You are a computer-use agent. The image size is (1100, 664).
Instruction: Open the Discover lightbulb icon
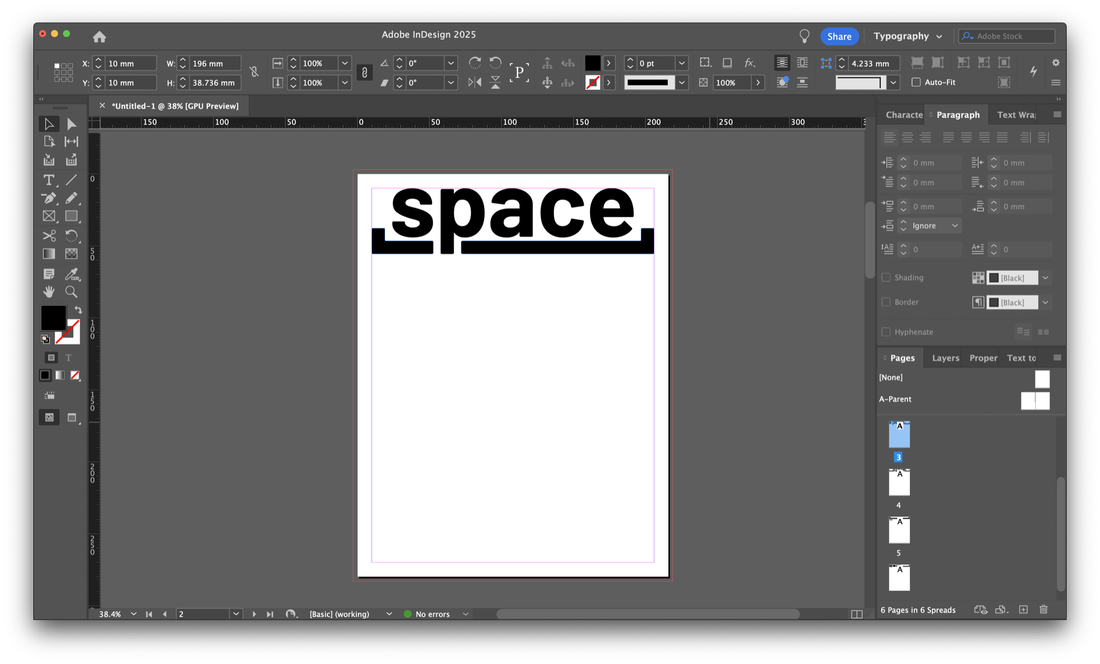pos(805,36)
